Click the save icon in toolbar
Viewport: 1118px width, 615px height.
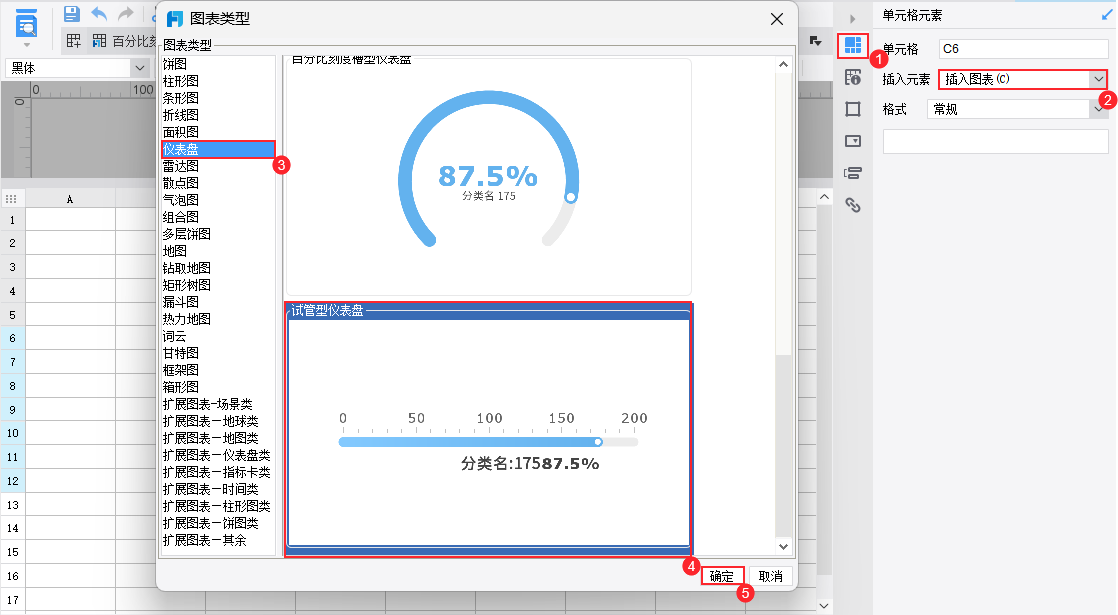coord(71,14)
